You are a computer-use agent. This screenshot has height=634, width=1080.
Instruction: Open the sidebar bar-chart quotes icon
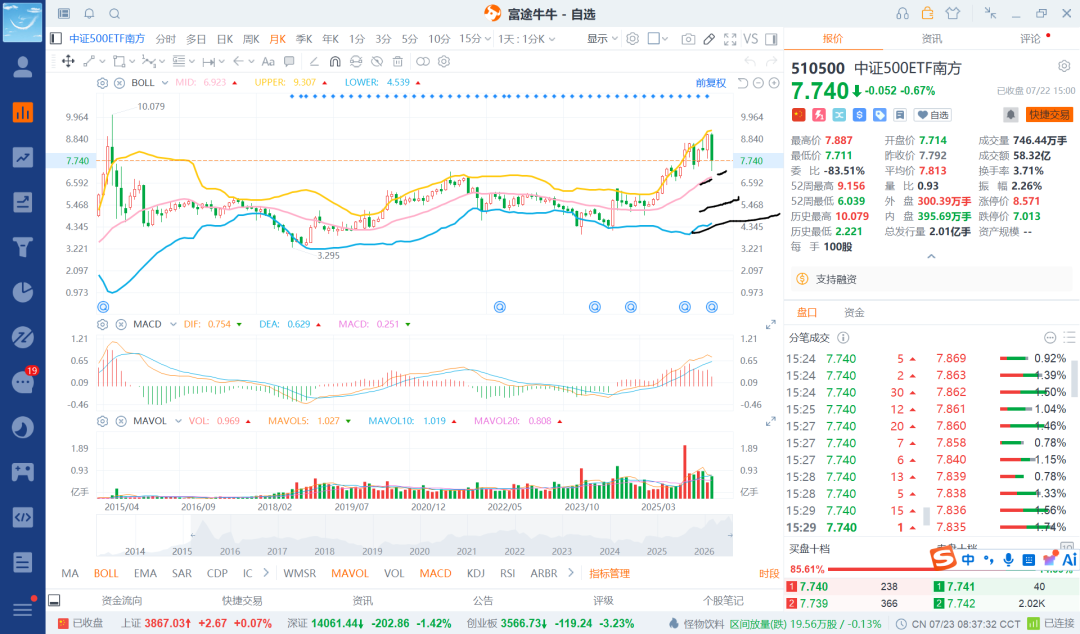click(x=23, y=112)
